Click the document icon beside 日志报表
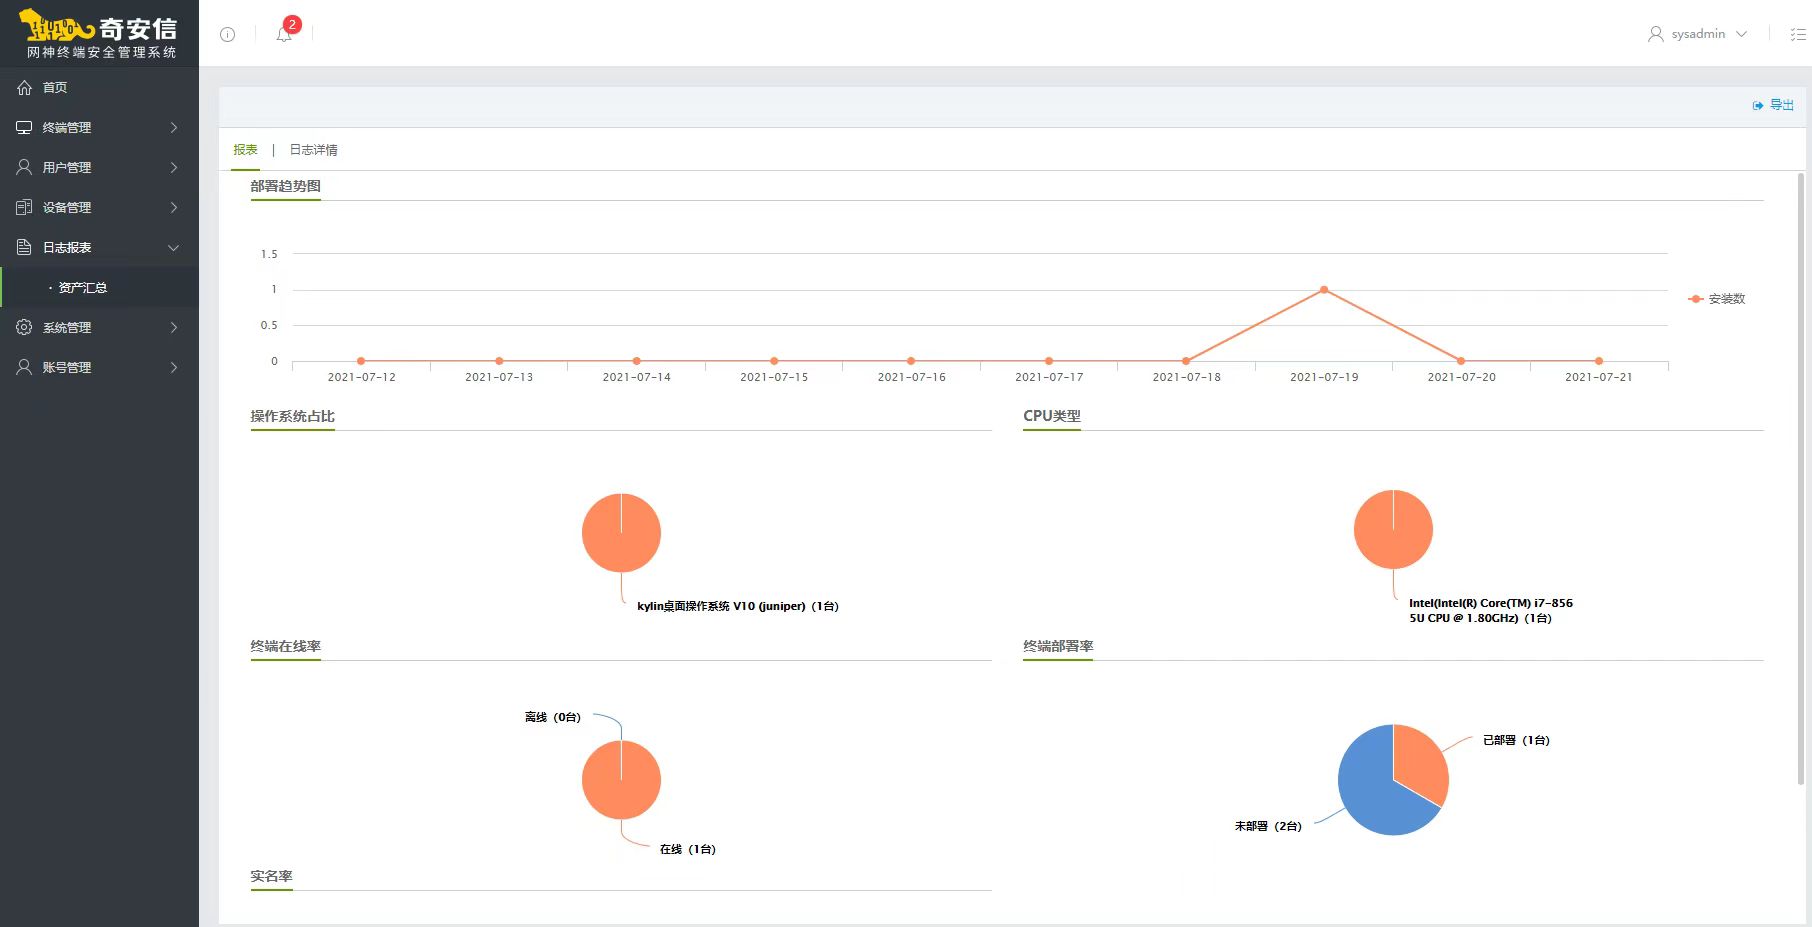Image resolution: width=1812 pixels, height=927 pixels. coord(24,247)
